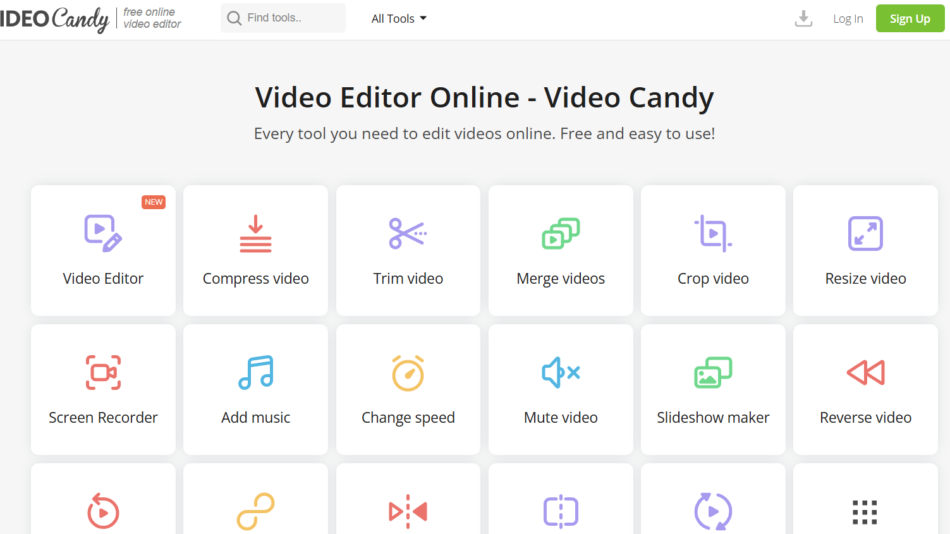
Task: Click the Mute video text label
Action: click(x=560, y=417)
